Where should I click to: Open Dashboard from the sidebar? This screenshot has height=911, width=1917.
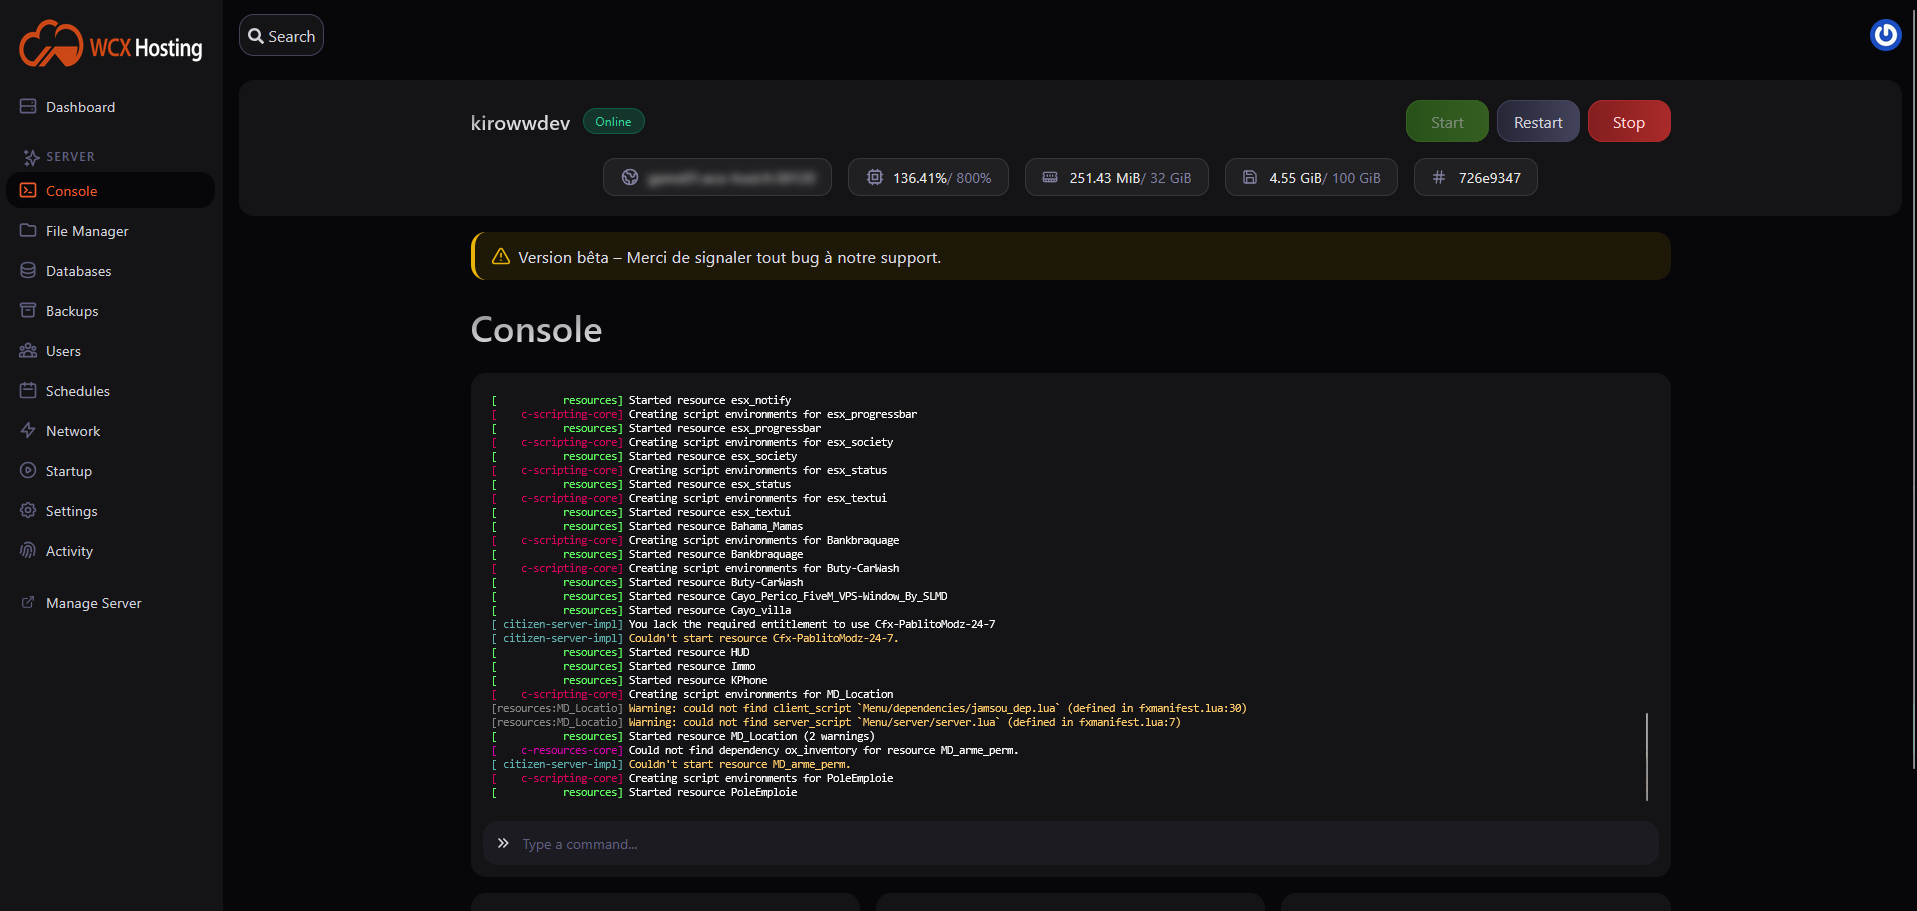click(x=110, y=107)
